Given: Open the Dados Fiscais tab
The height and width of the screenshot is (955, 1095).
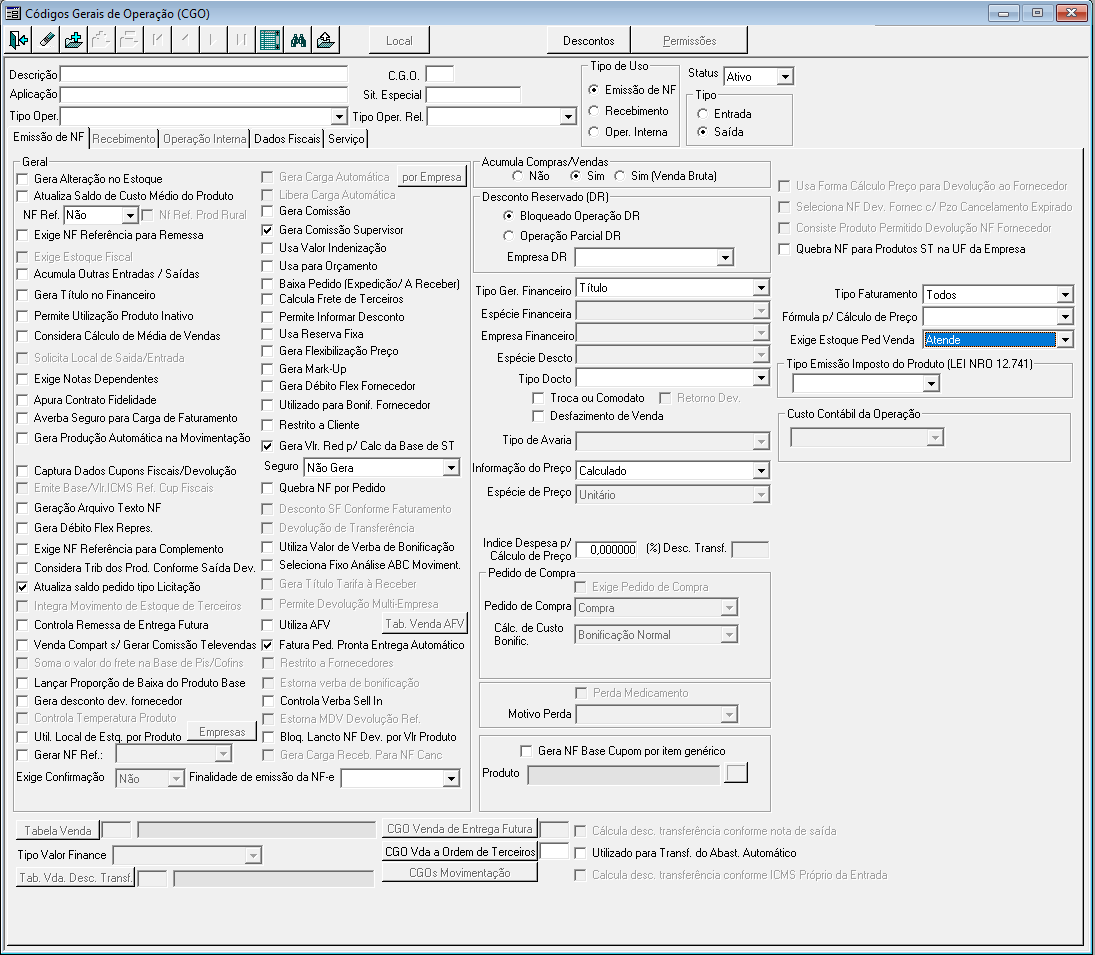Looking at the screenshot, I should (x=287, y=139).
